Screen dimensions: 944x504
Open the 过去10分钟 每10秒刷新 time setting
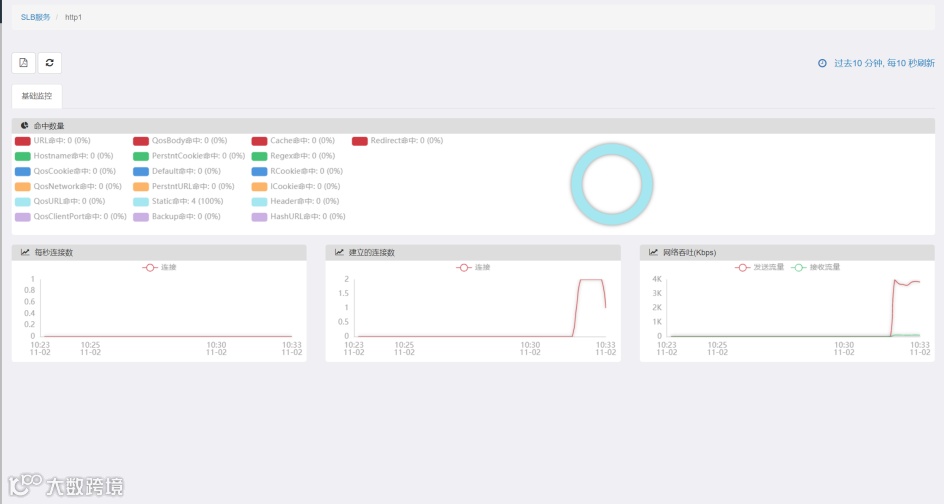click(884, 63)
